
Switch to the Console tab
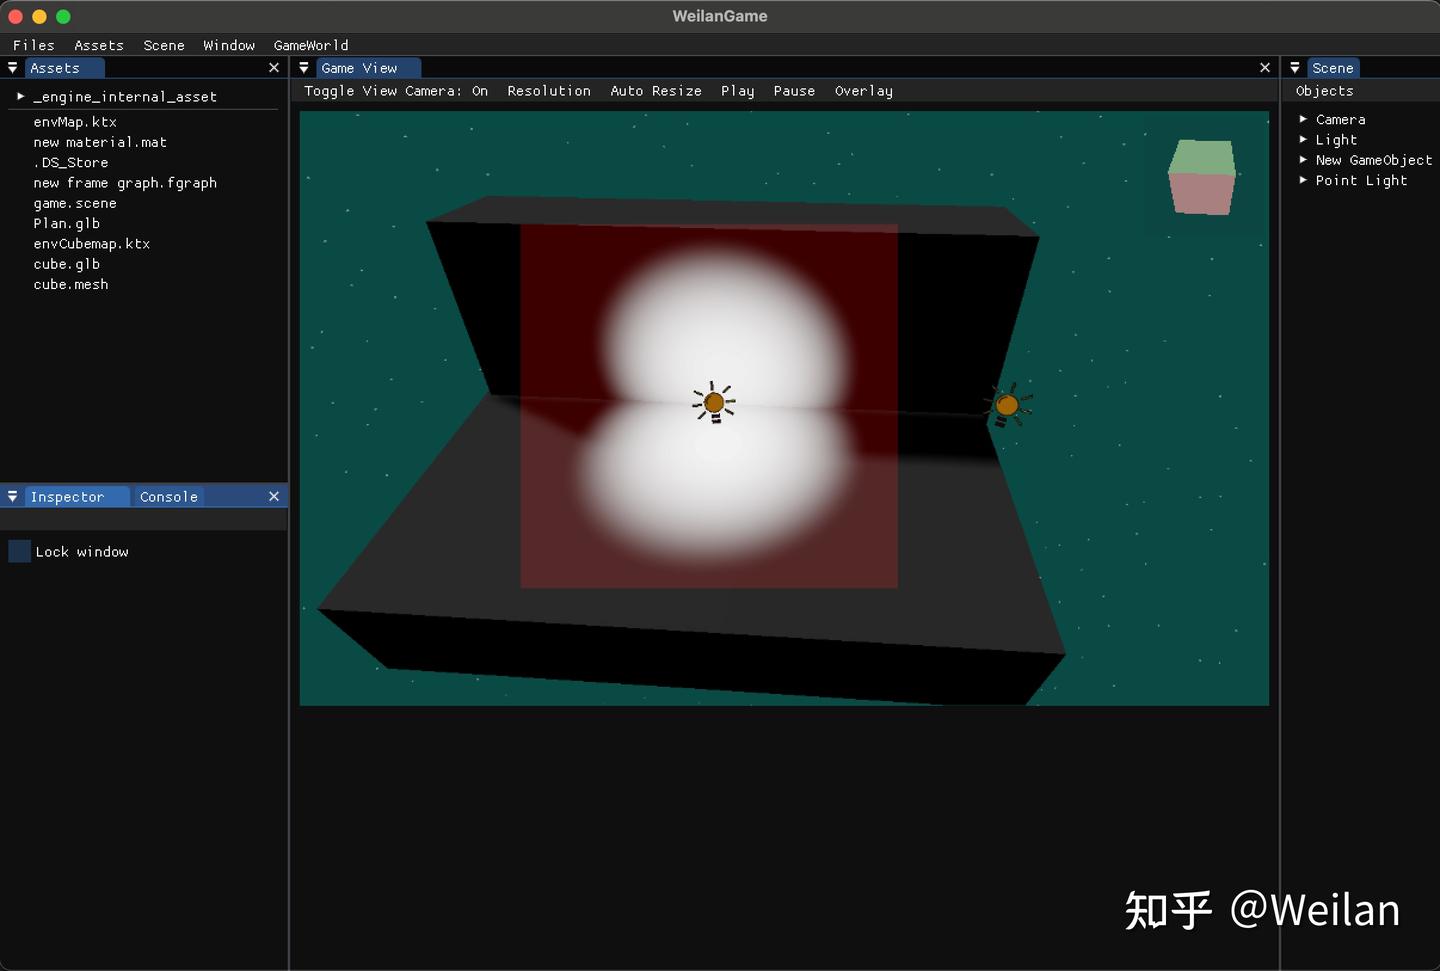click(x=168, y=496)
